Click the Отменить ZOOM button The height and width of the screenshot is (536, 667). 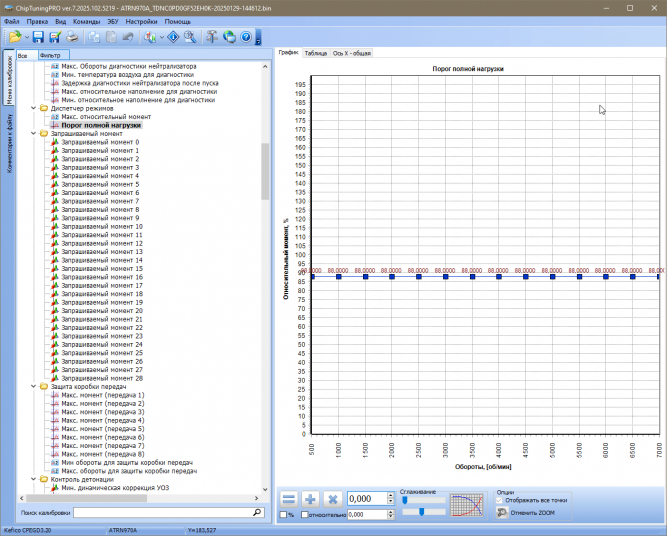click(x=525, y=513)
